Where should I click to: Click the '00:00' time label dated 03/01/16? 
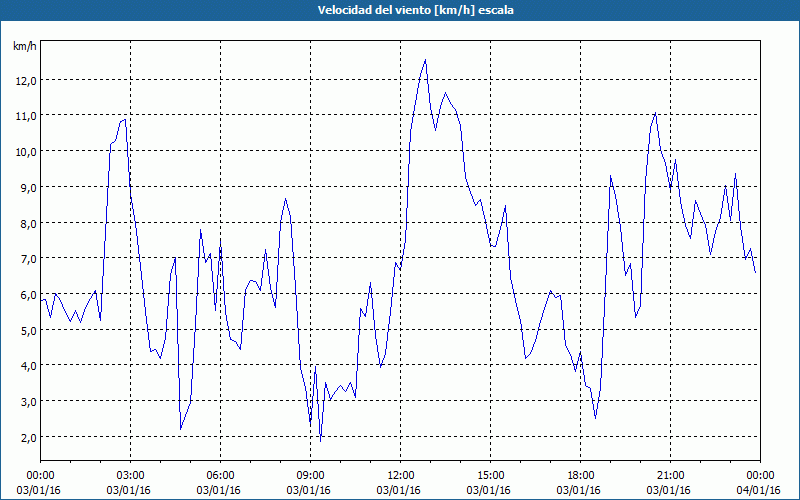pos(40,476)
